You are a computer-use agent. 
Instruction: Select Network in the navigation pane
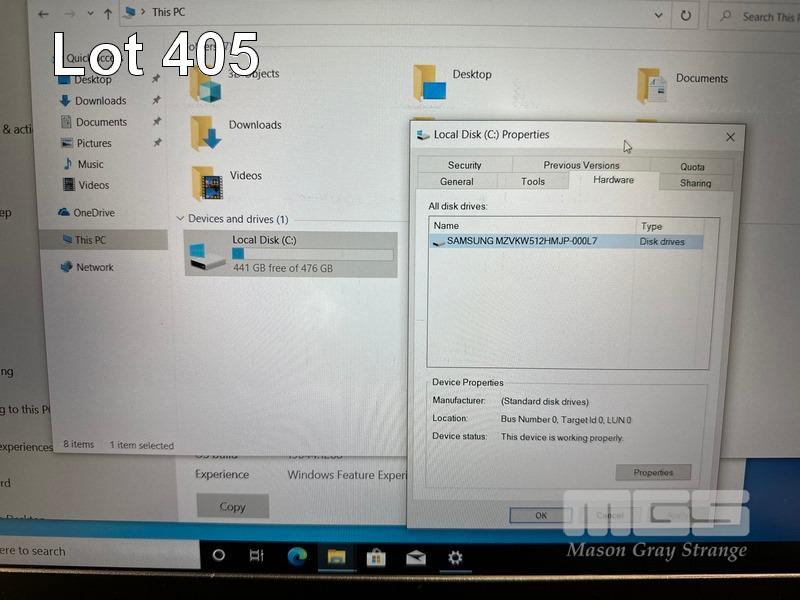click(94, 267)
